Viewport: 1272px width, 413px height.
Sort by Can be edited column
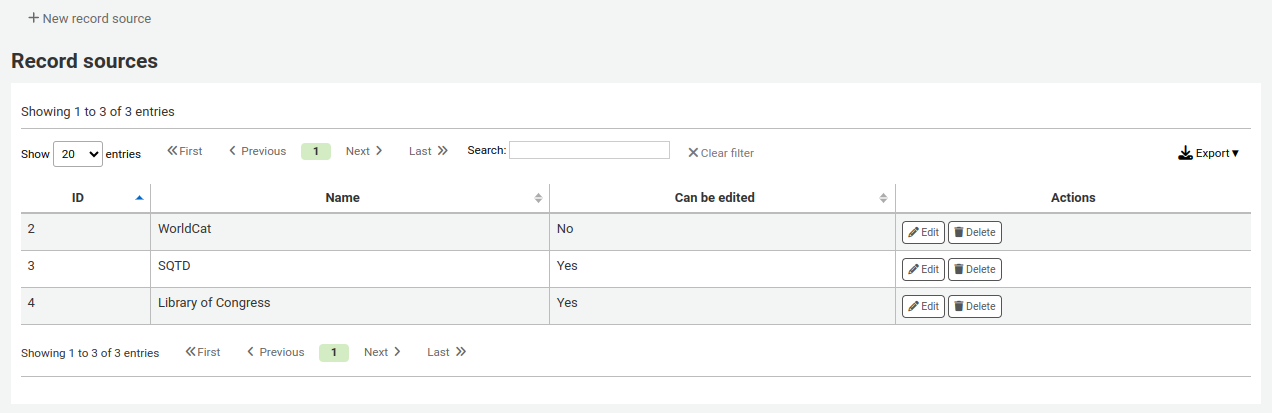pyautogui.click(x=883, y=198)
